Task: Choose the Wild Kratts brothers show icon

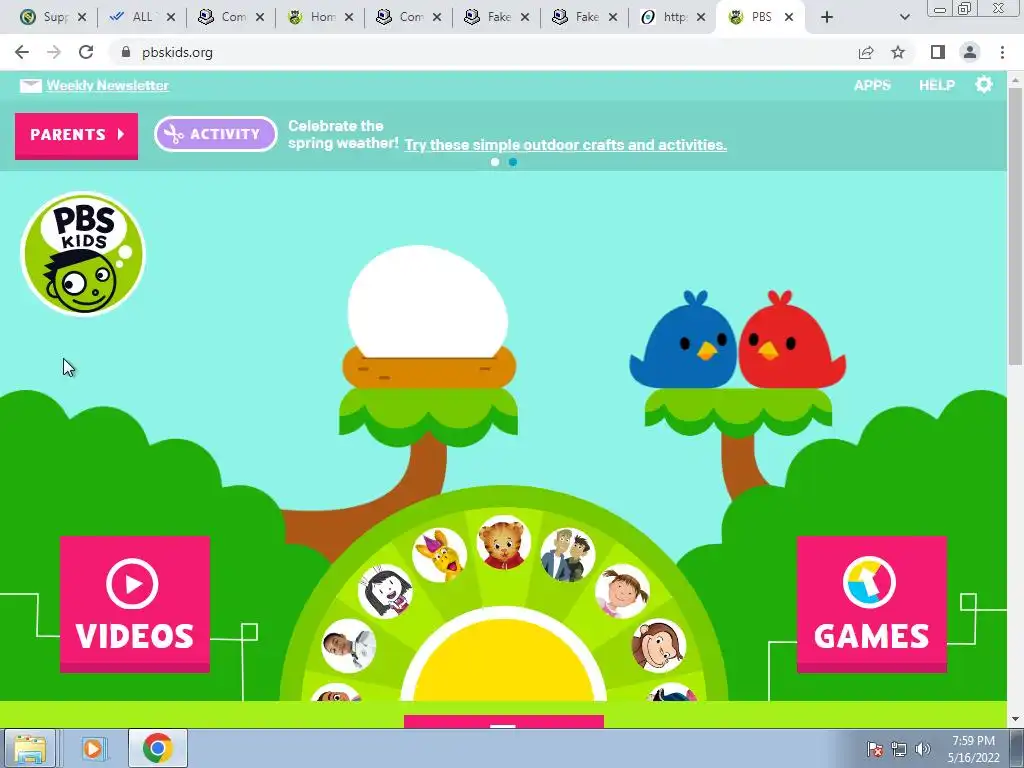Action: 568,555
